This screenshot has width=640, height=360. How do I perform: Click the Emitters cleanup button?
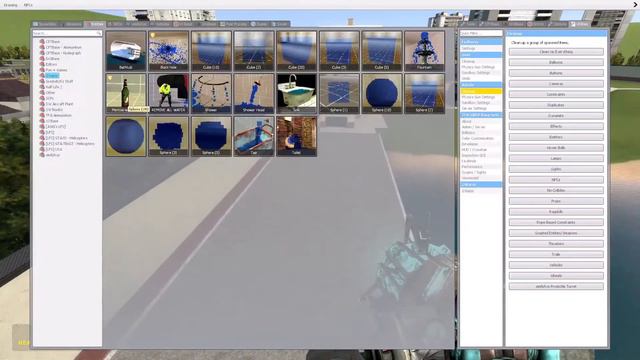556,137
